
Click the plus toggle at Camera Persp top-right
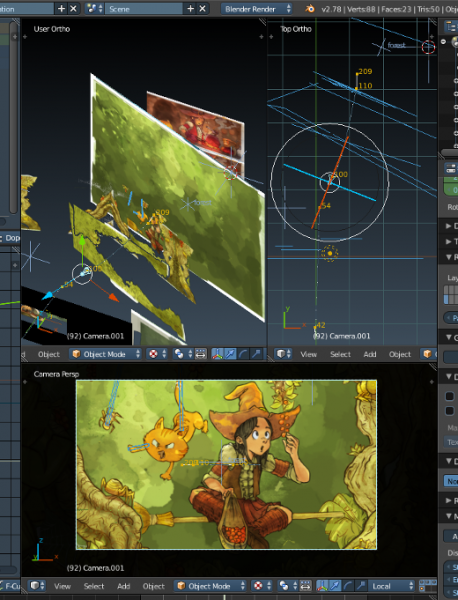pyautogui.click(x=432, y=382)
